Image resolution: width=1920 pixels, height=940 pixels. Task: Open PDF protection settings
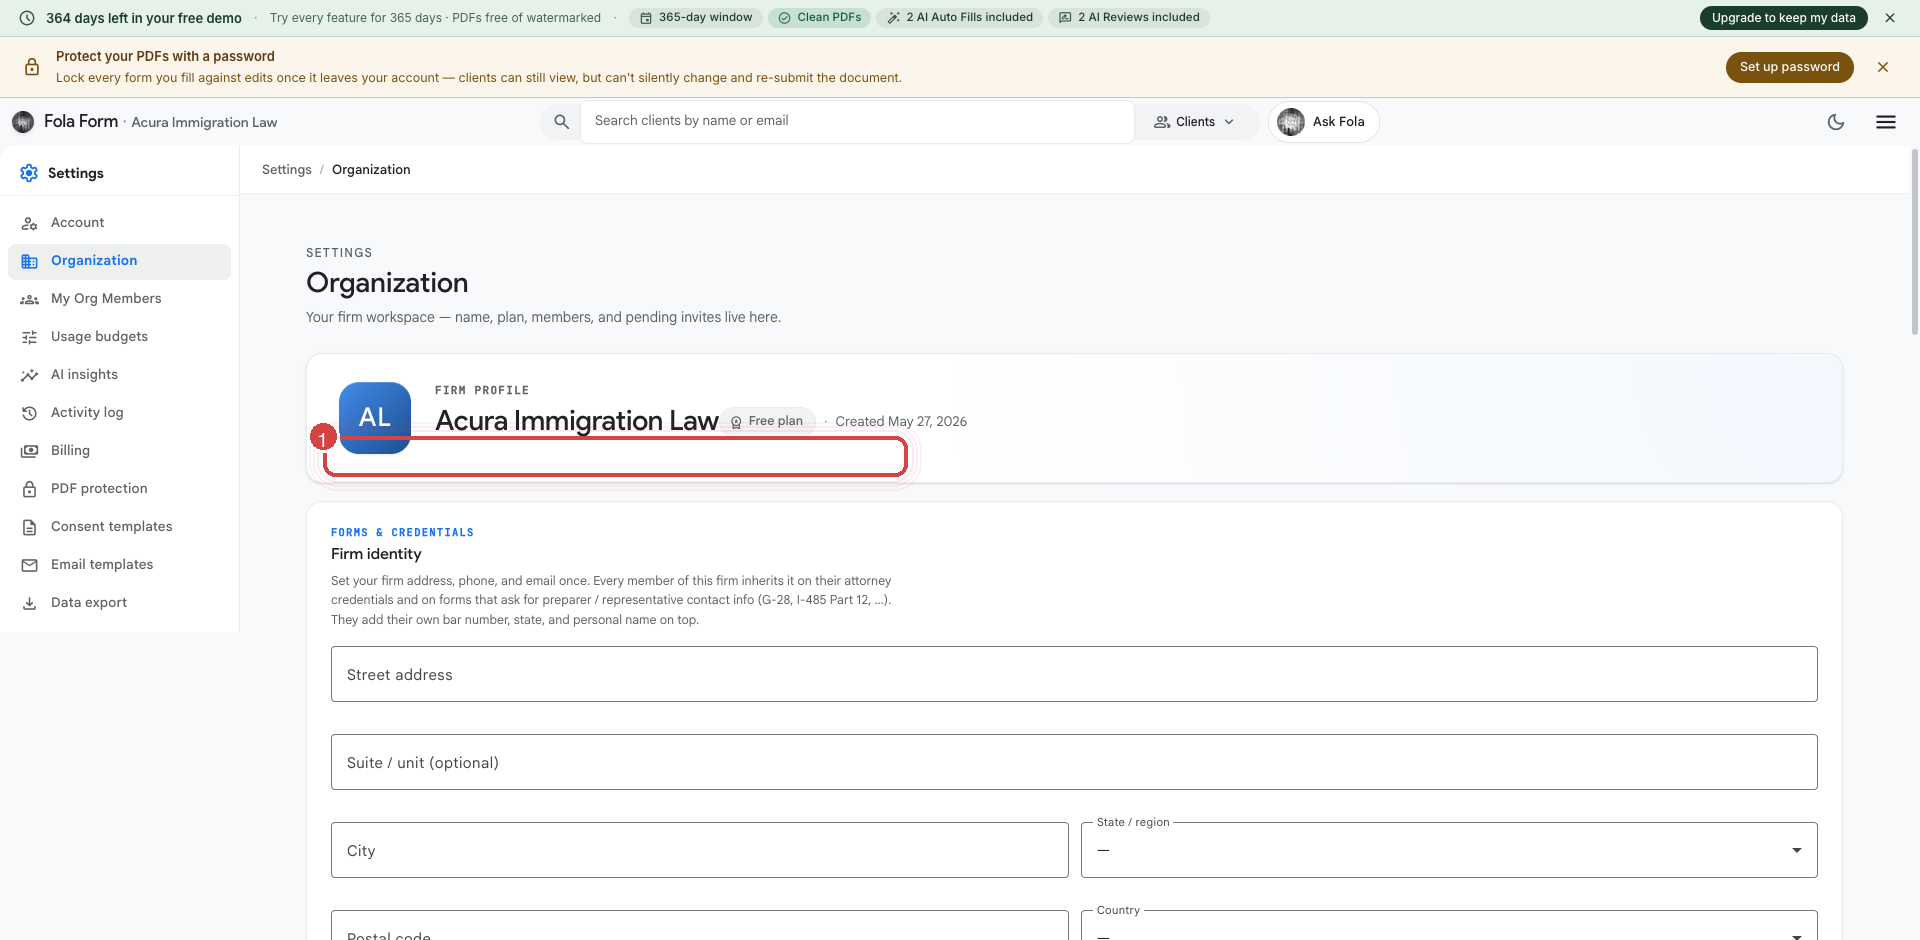119,489
